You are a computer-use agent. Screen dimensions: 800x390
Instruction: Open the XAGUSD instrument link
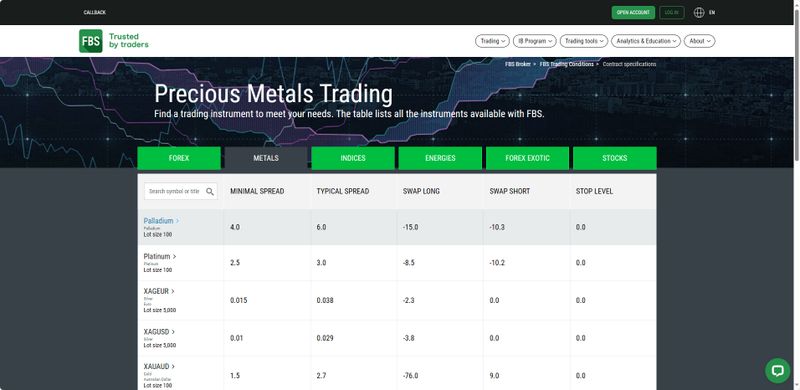pos(159,332)
